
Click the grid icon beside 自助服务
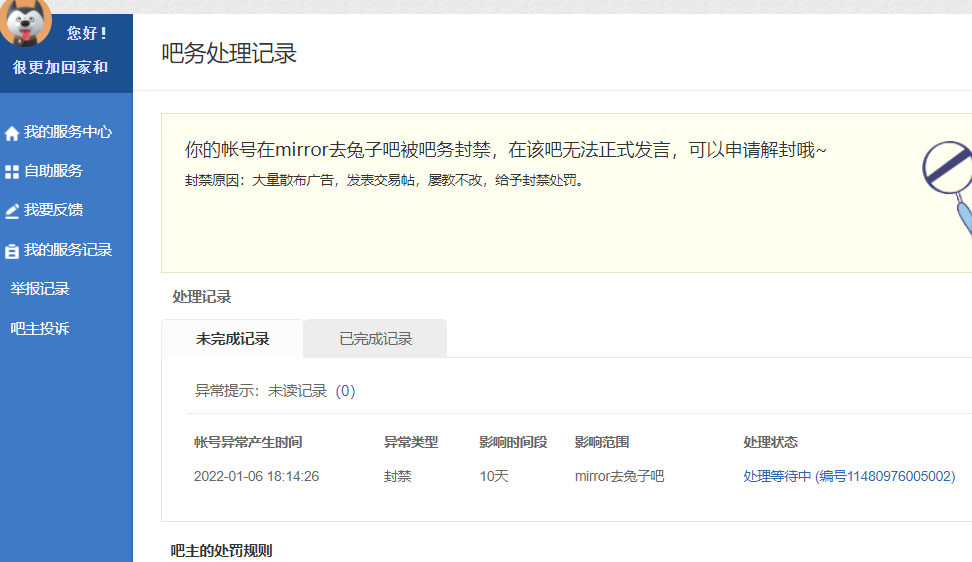click(12, 172)
